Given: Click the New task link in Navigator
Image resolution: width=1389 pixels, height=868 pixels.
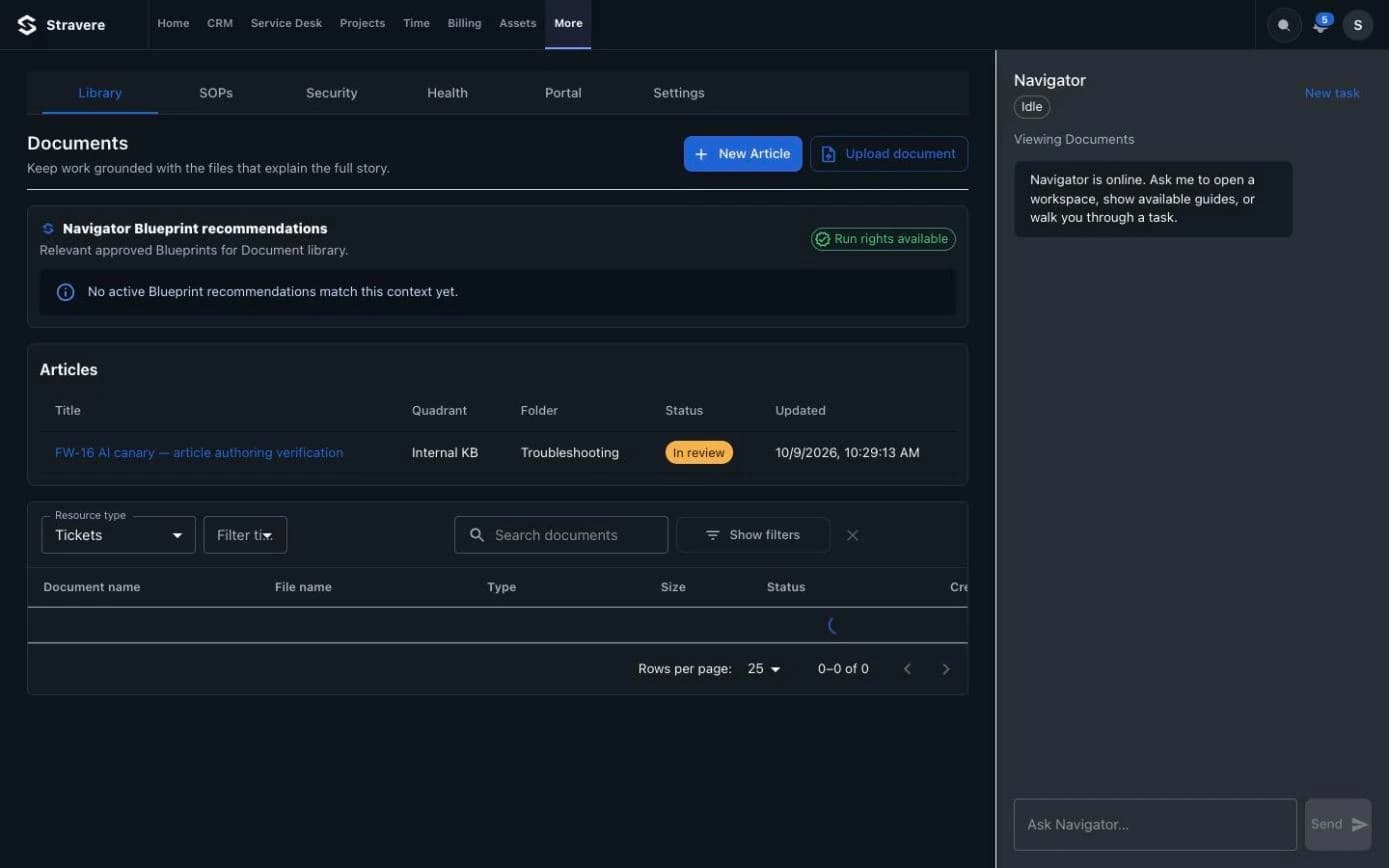Looking at the screenshot, I should (x=1332, y=93).
